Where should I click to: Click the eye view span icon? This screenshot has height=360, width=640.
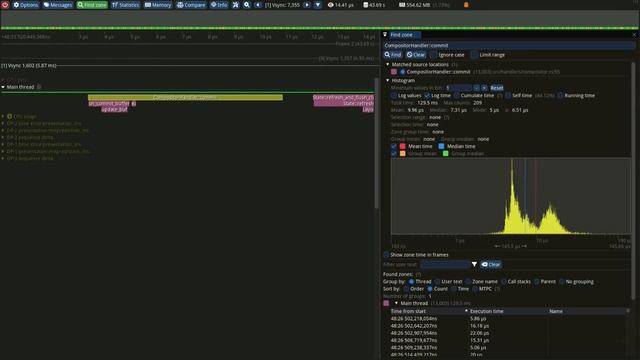tap(331, 5)
